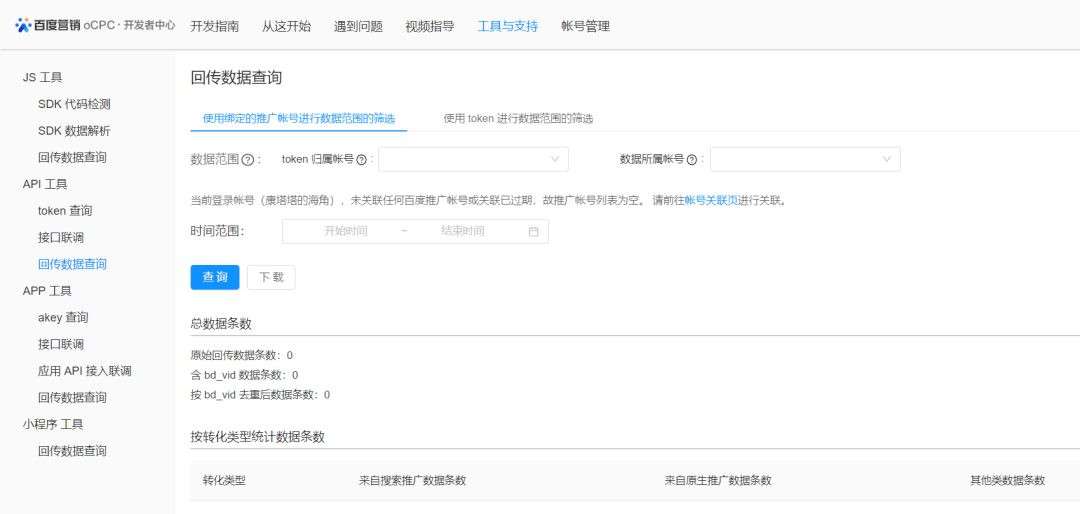Select 使用绑定的推广帐号 filter tab
Screen dimensions: 1080x514
[x=298, y=118]
